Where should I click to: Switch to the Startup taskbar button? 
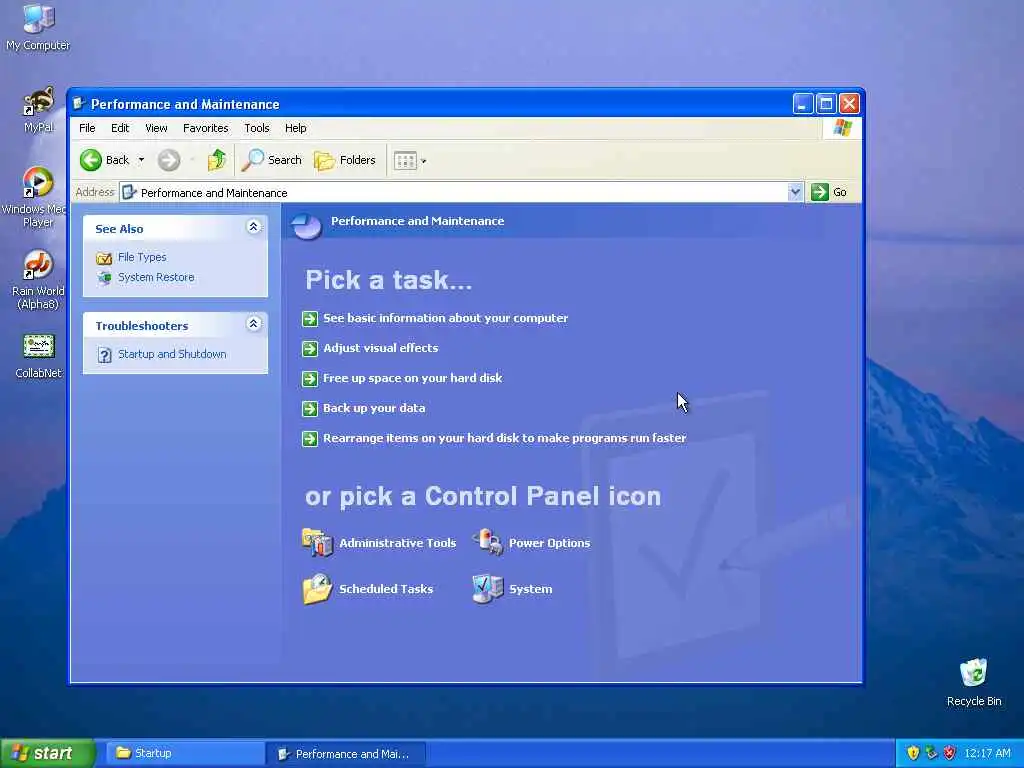[184, 753]
